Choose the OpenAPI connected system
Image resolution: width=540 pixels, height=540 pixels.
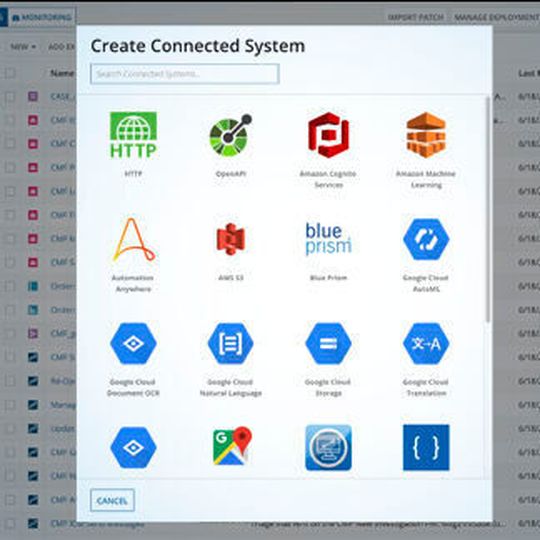(231, 135)
